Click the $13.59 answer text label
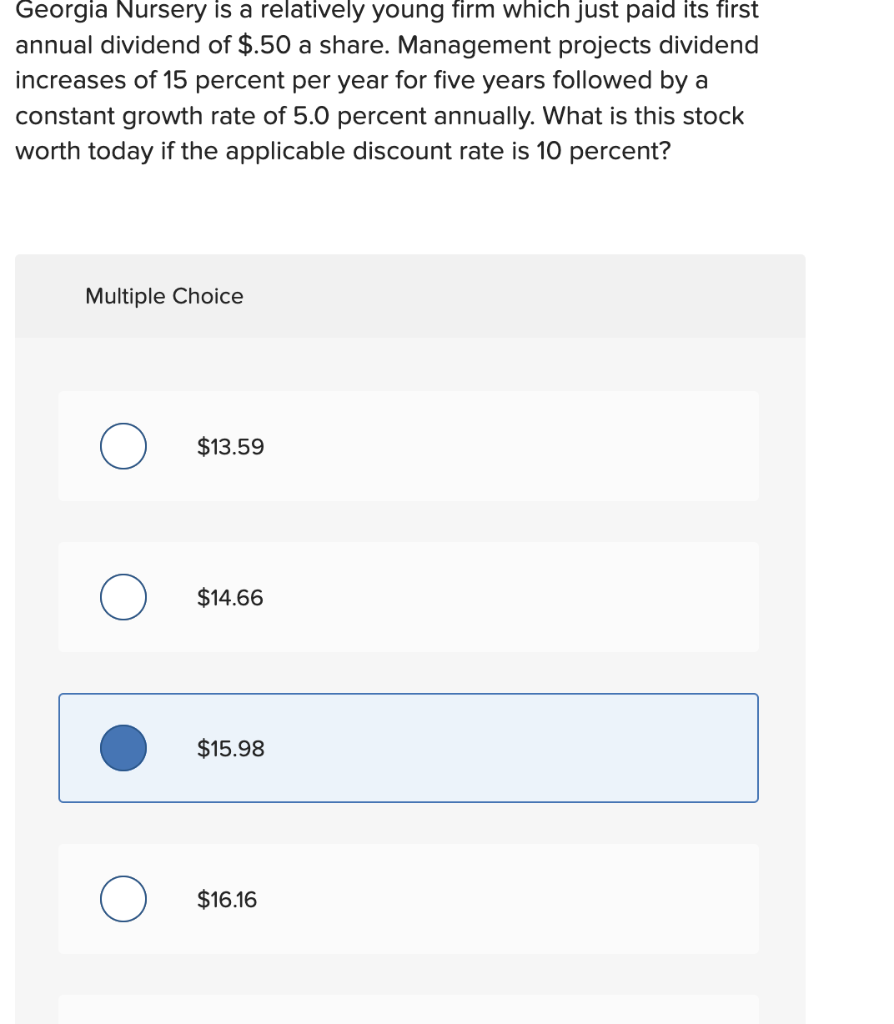Viewport: 894px width, 1024px height. click(x=230, y=446)
